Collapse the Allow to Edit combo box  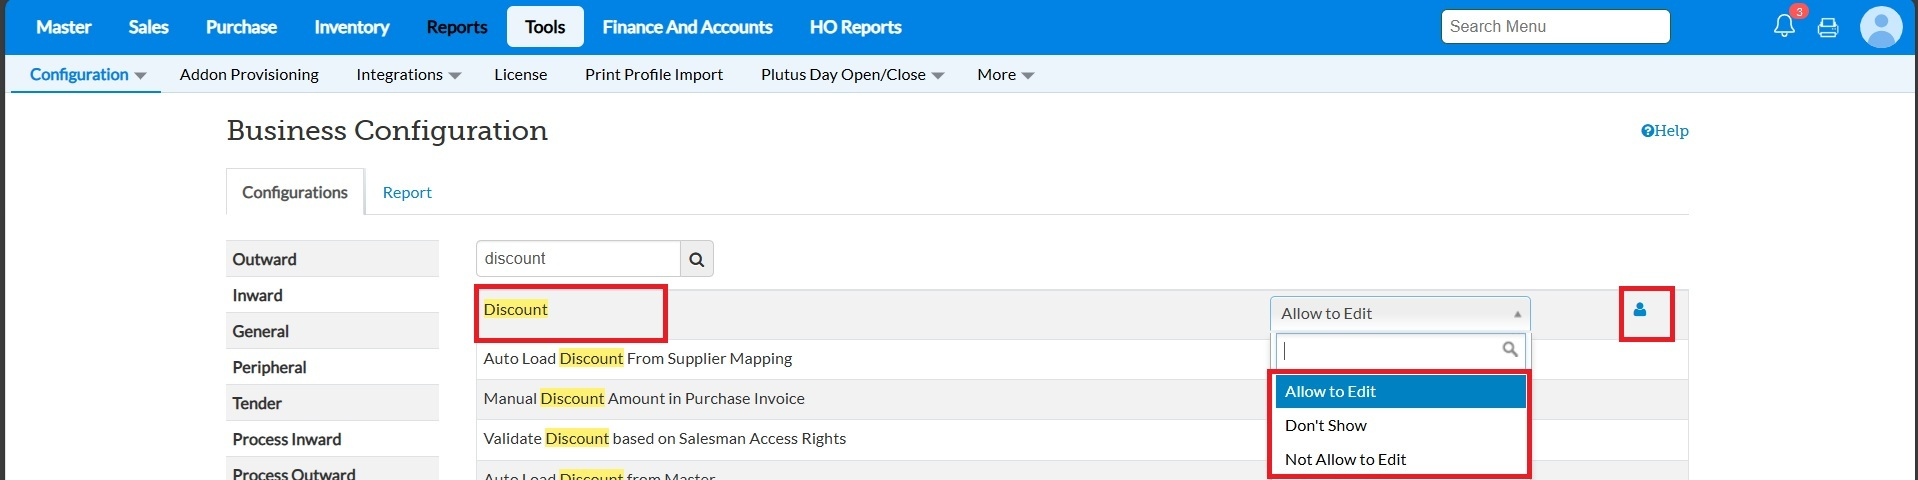[x=1400, y=314]
